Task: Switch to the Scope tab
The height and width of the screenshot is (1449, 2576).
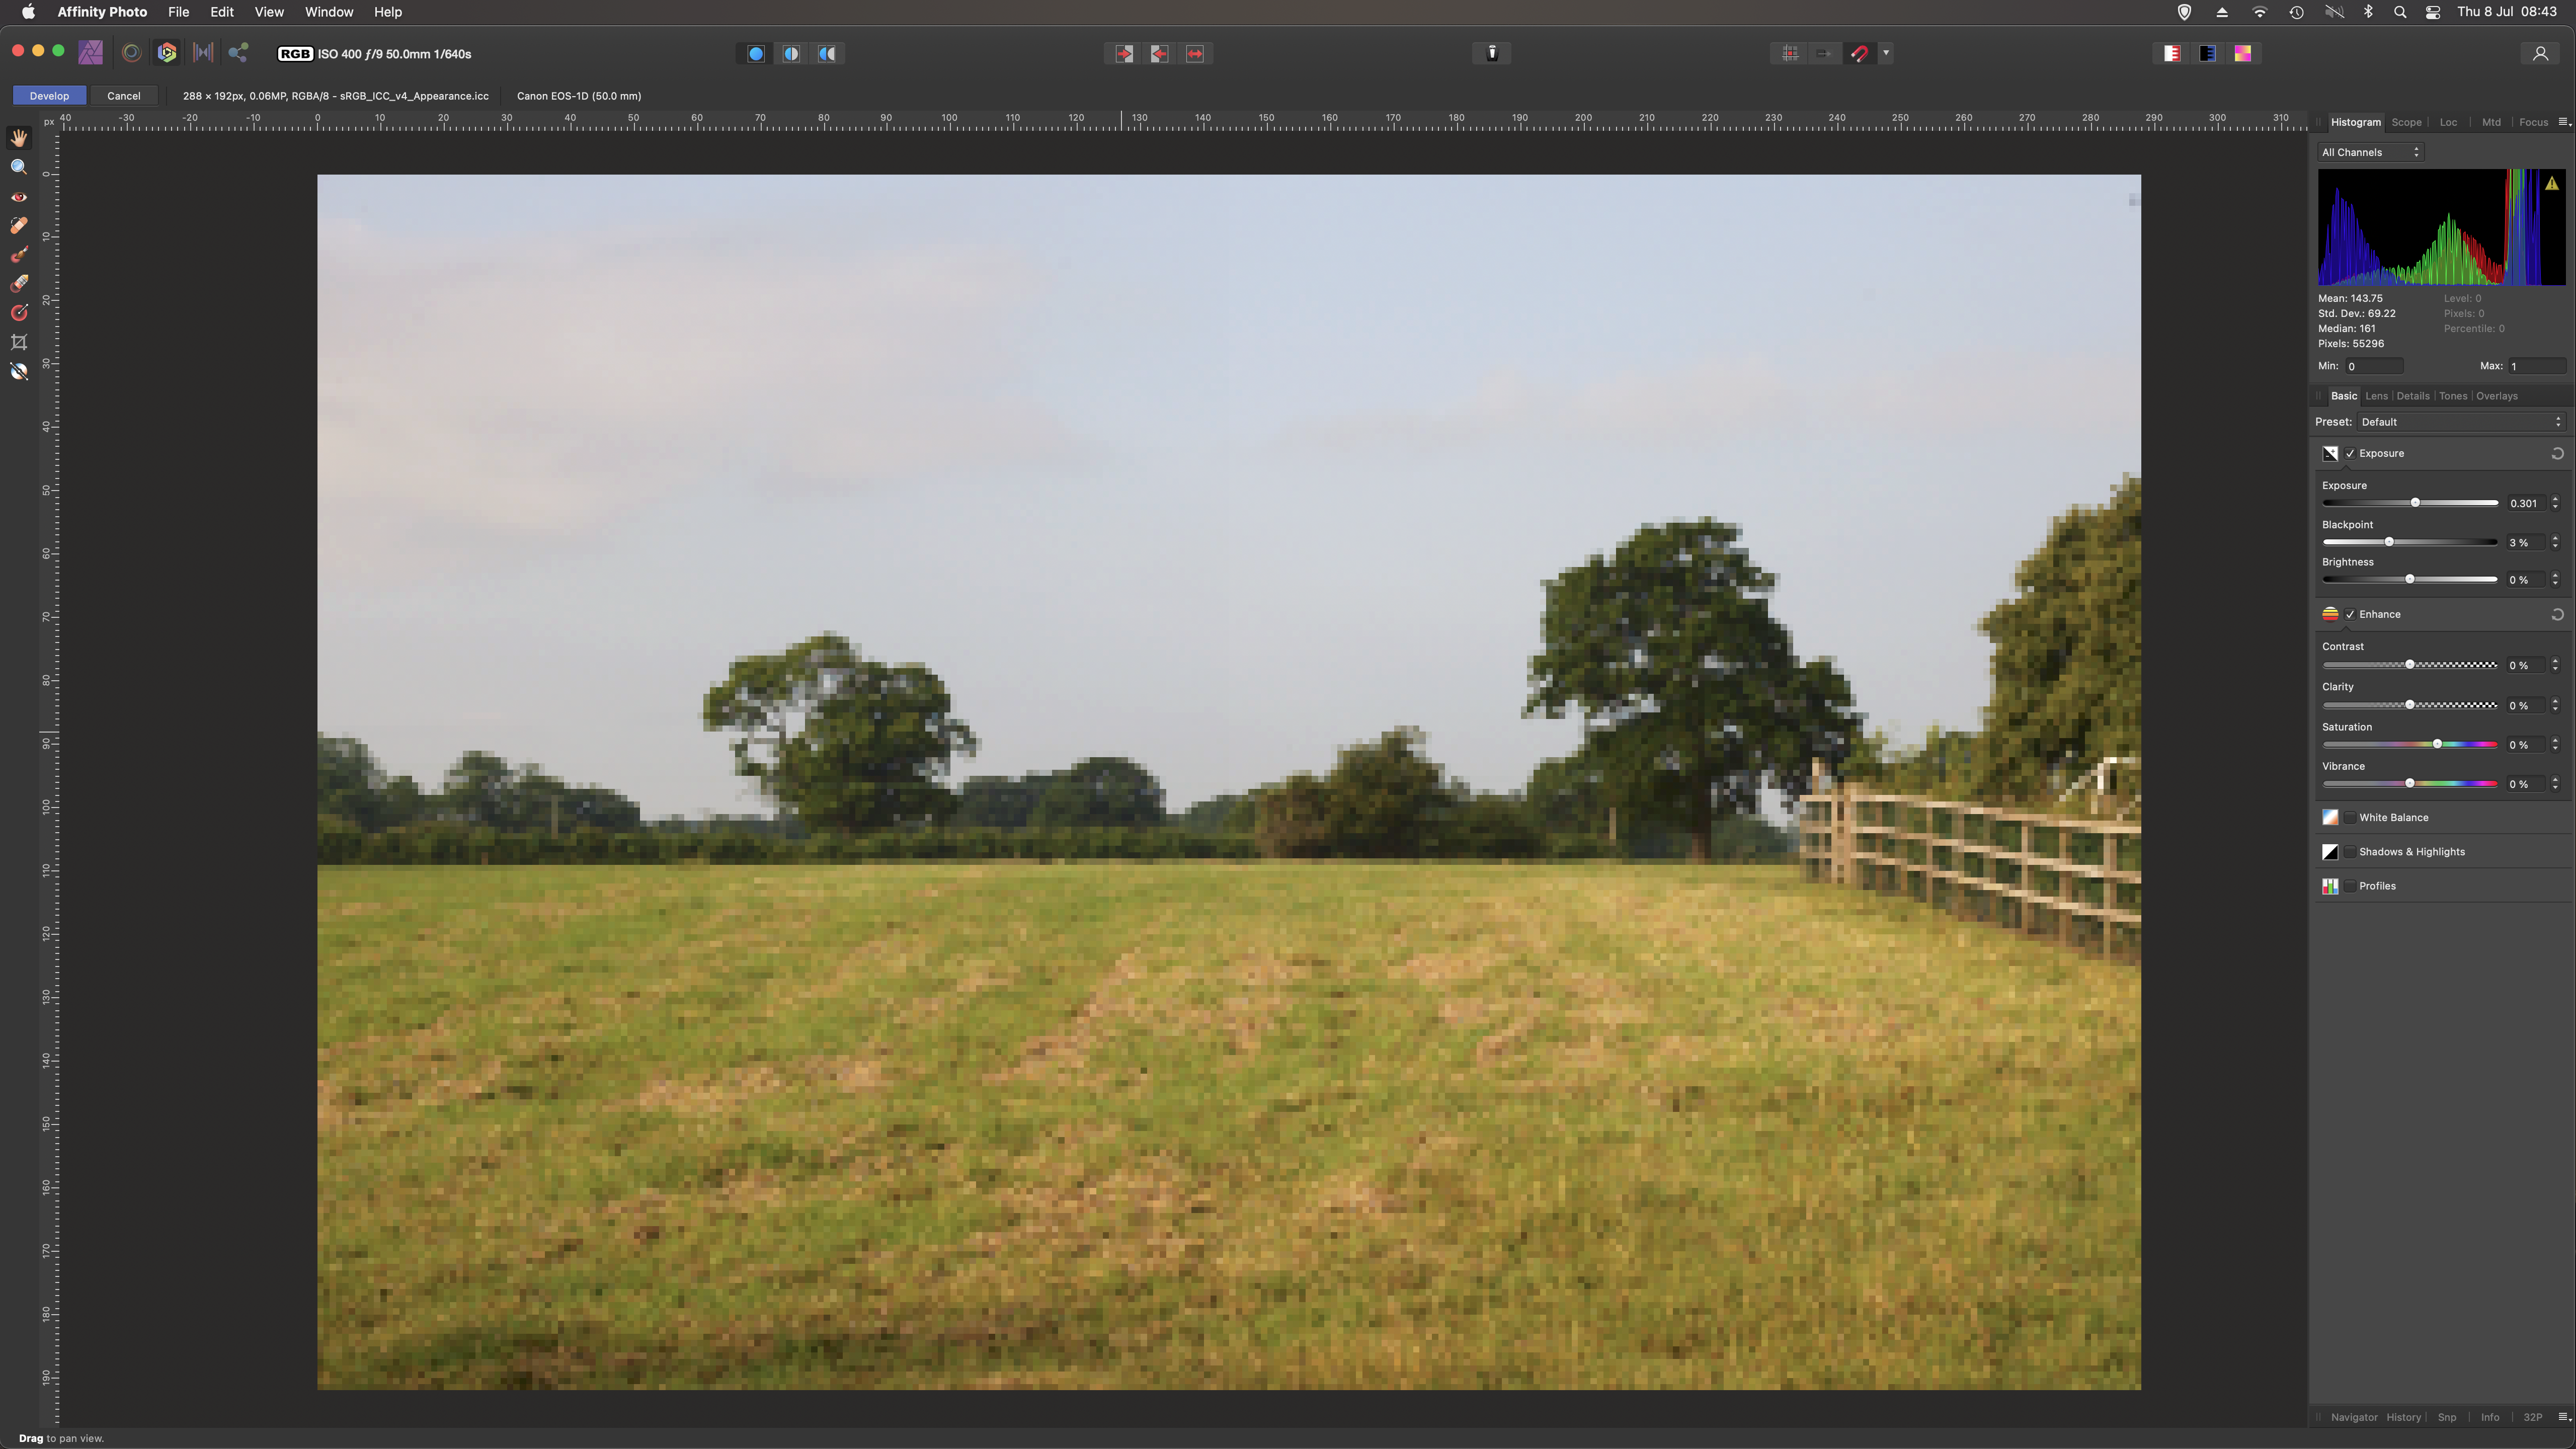Action: click(x=2406, y=122)
